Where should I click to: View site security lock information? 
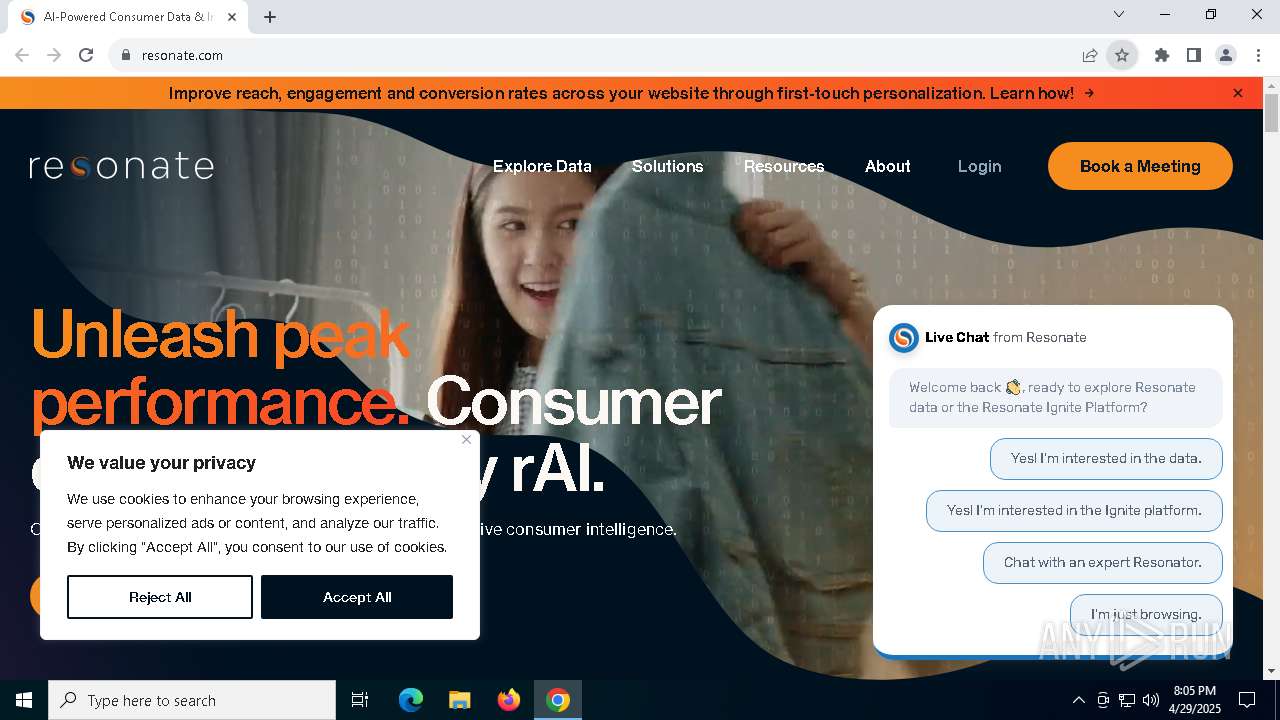tap(126, 55)
